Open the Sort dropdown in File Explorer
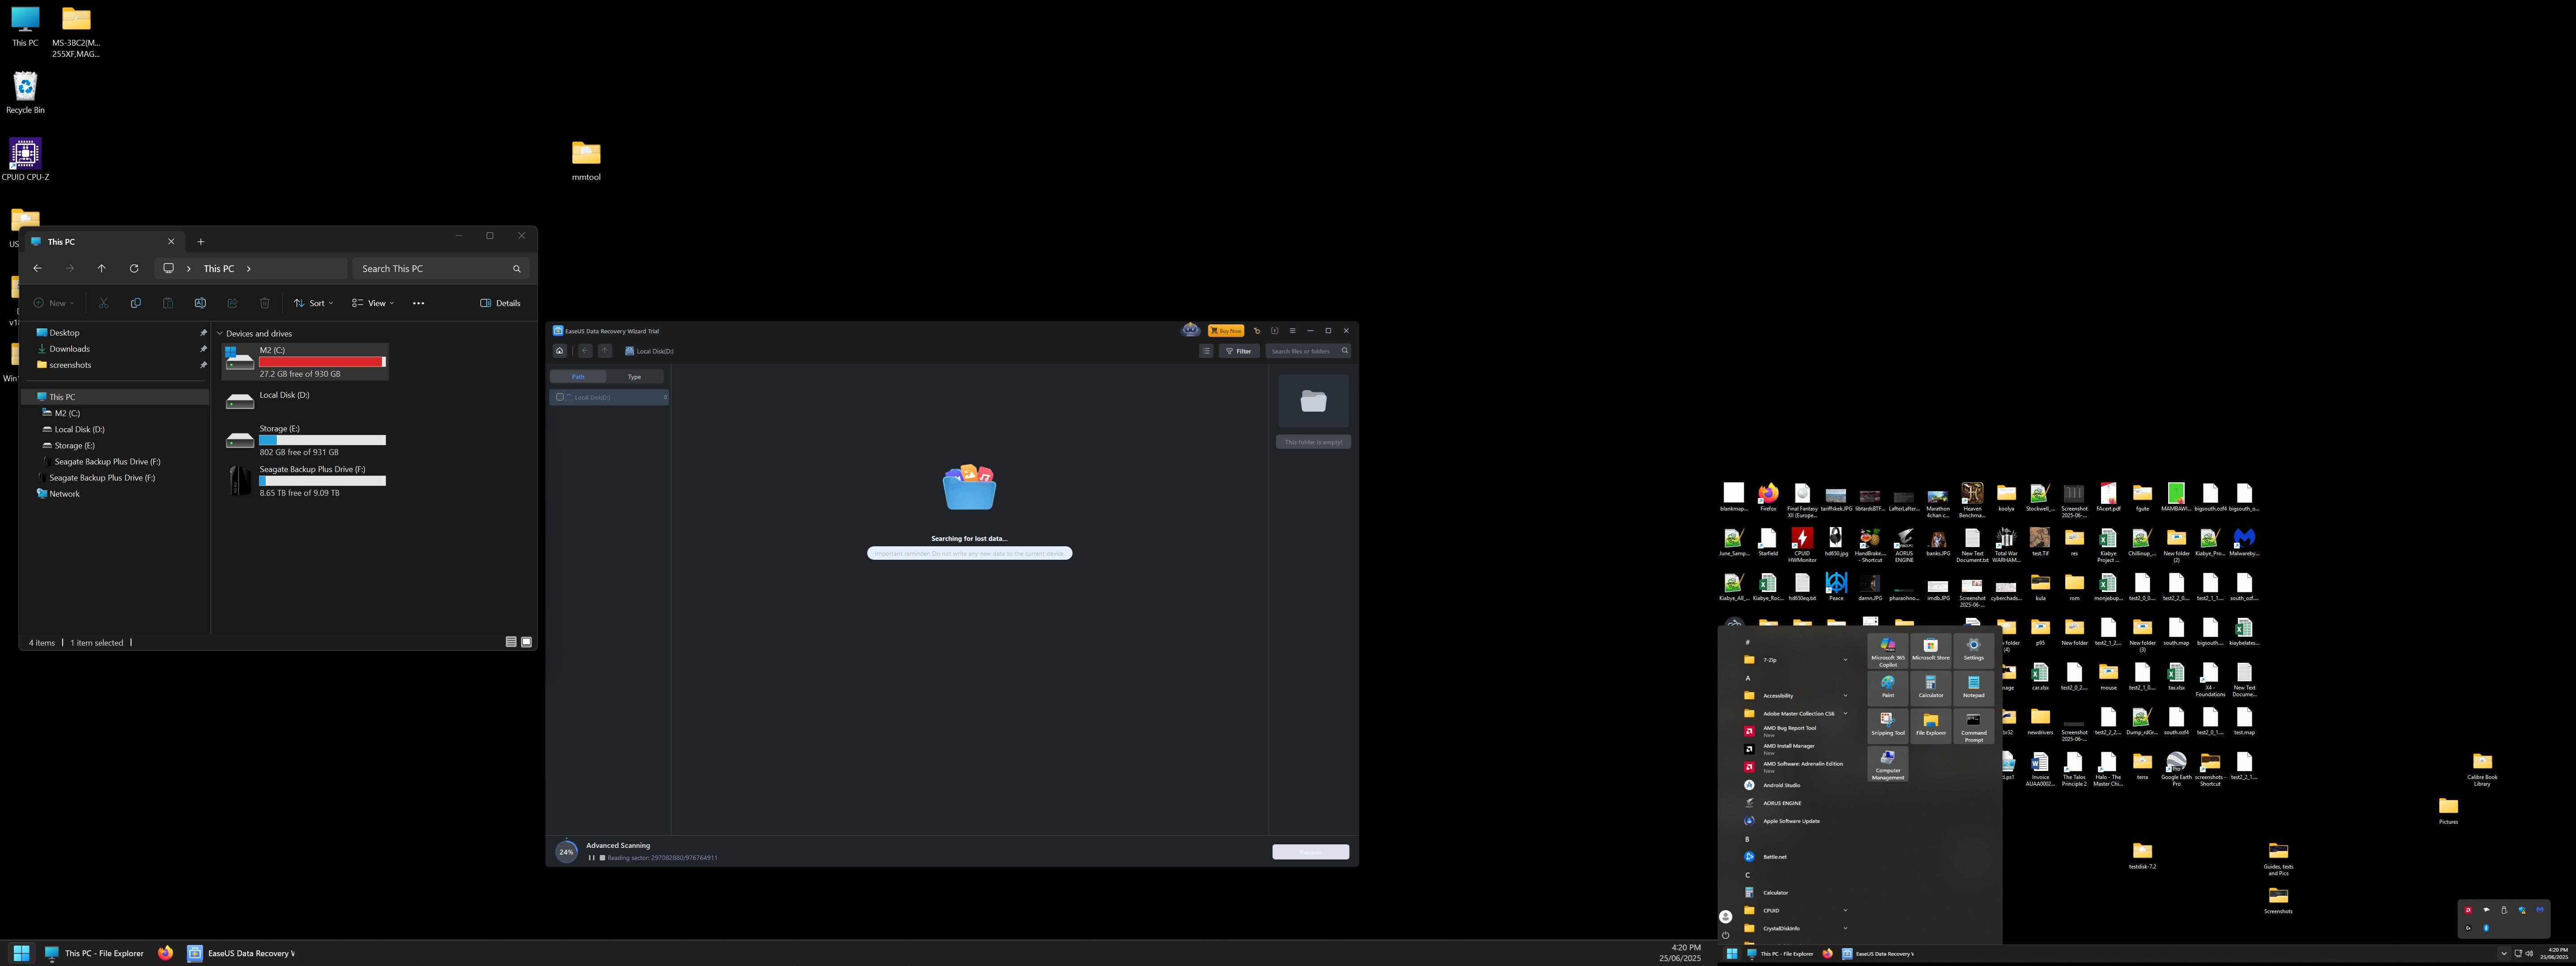This screenshot has height=966, width=2576. tap(314, 303)
